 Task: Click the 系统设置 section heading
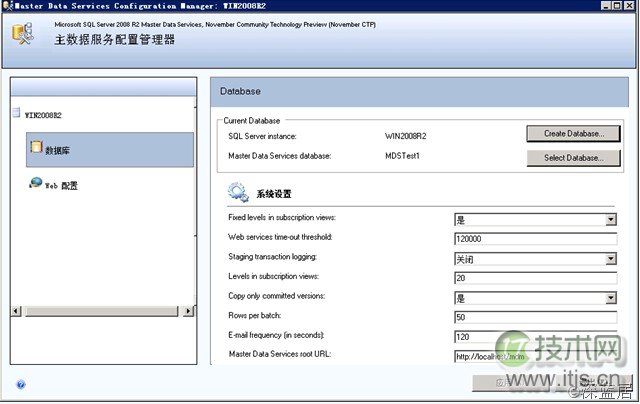click(273, 194)
